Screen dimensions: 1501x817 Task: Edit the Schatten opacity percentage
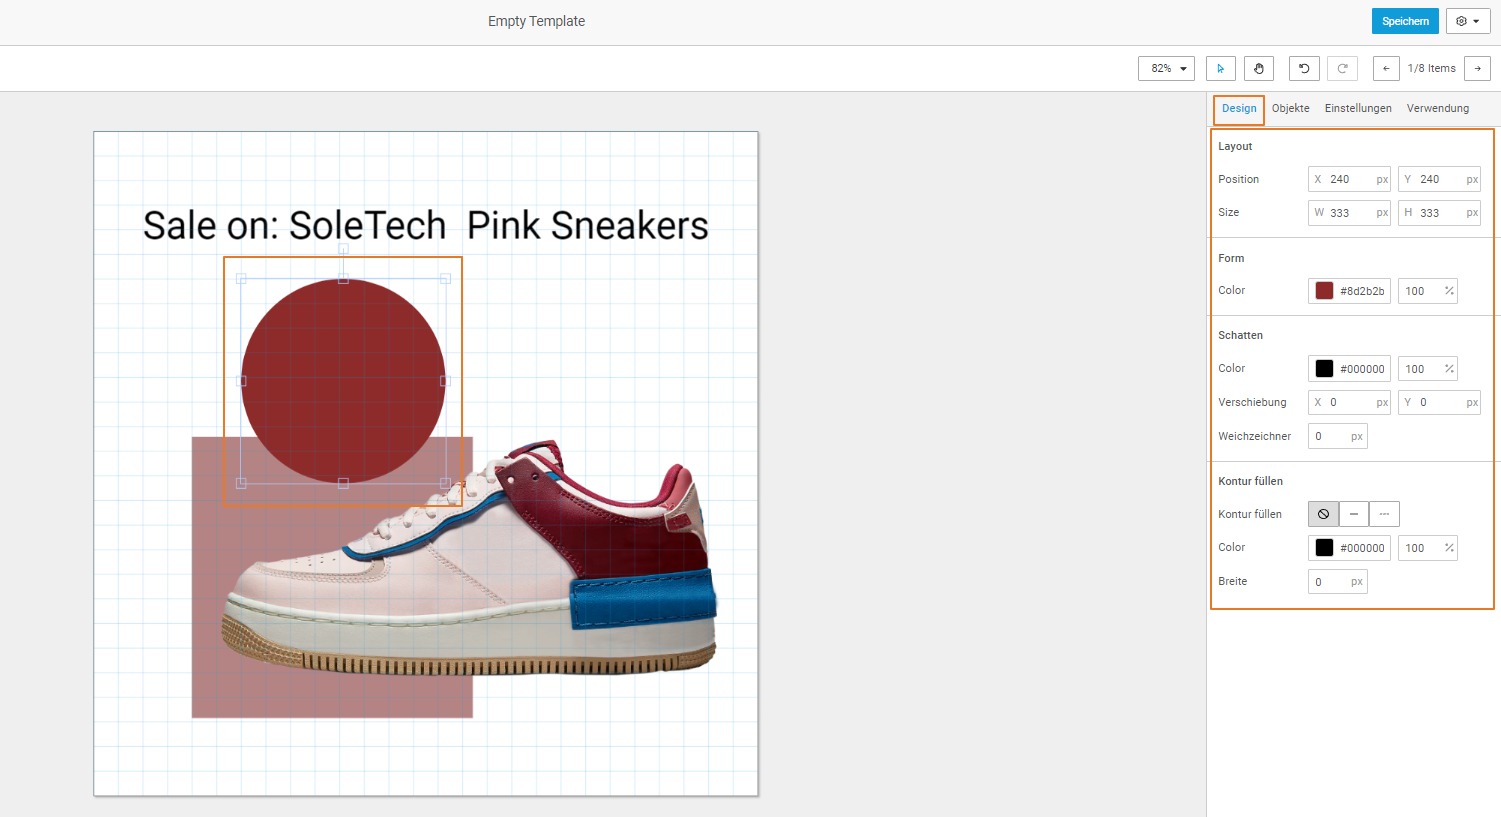(x=1427, y=369)
